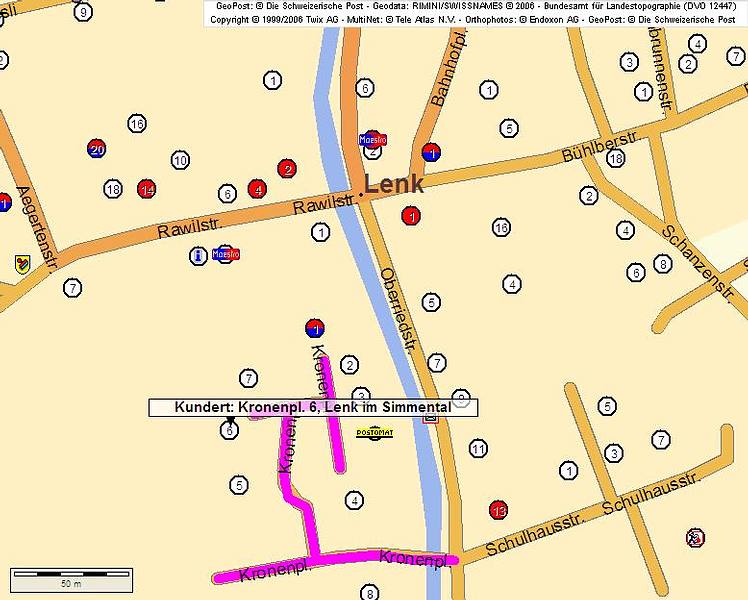This screenshot has height=600, width=748.
Task: Select white house-number marker 16 near Oberriedstr.
Action: click(501, 228)
